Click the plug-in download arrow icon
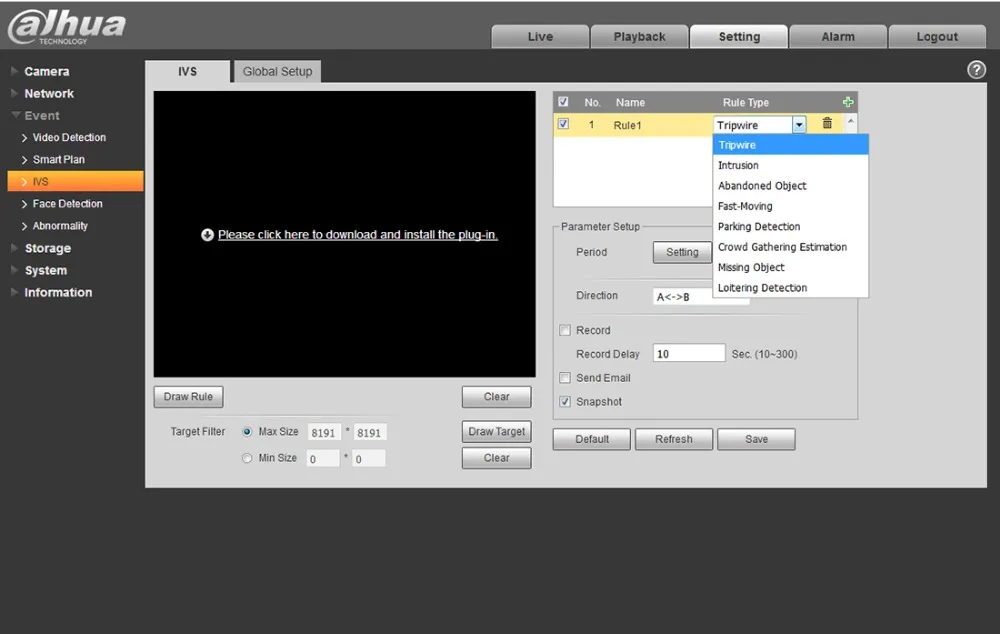The image size is (1000, 634). click(207, 235)
